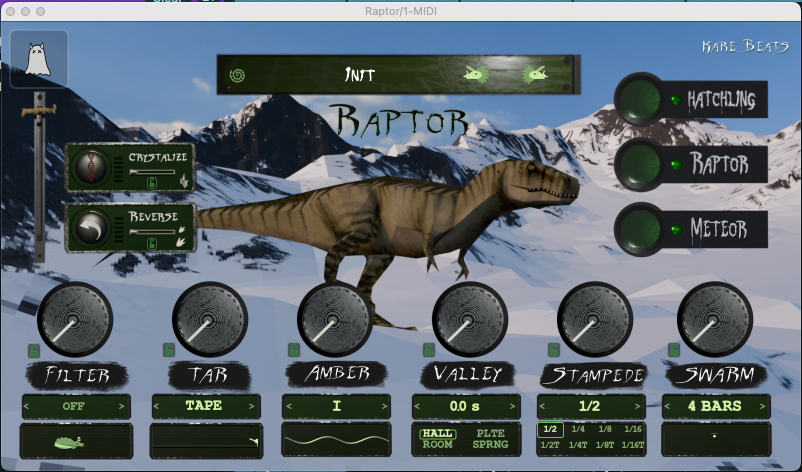
Task: Click the sleeping turtle filter display
Action: click(x=76, y=441)
